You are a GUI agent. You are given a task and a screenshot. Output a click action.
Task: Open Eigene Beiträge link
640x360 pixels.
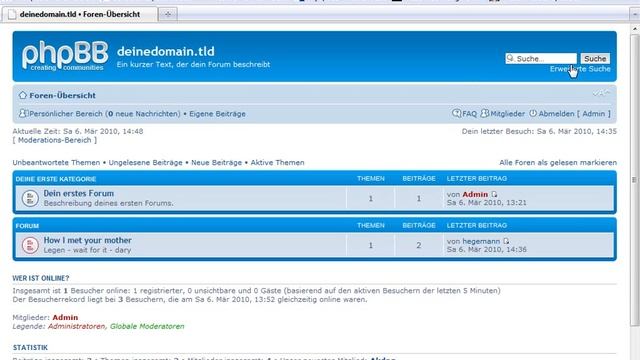coord(217,114)
